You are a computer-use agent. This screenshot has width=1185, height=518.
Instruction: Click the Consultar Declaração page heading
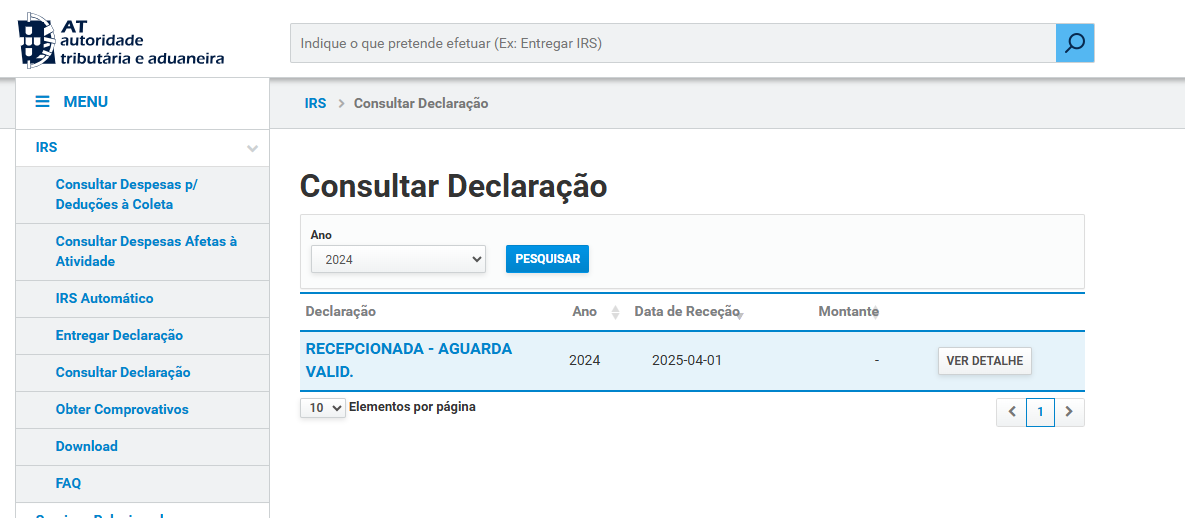tap(453, 186)
